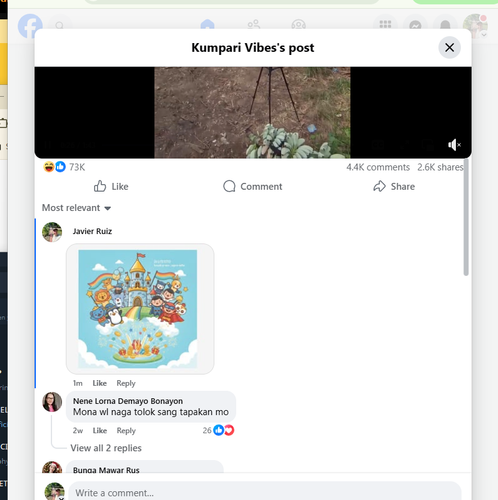Open the 73K reactions list
498x500 pixels.
point(77,167)
